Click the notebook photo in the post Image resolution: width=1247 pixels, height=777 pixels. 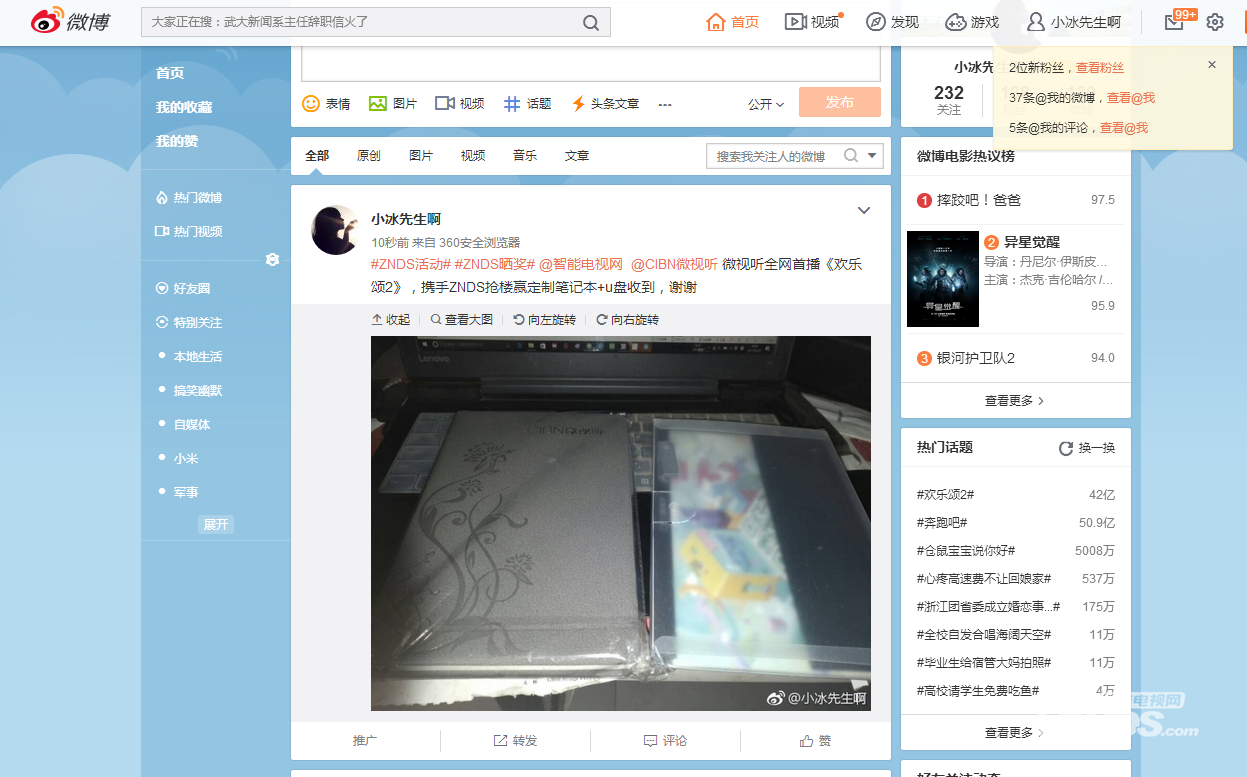(x=621, y=523)
